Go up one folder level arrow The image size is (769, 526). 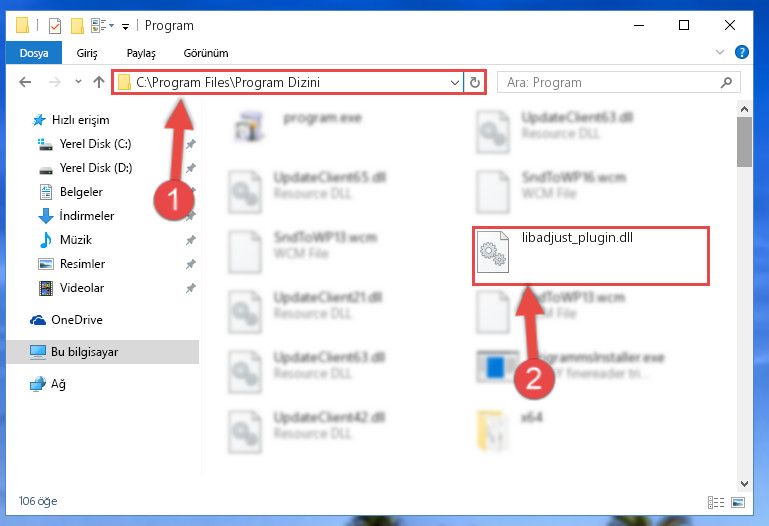coord(99,82)
